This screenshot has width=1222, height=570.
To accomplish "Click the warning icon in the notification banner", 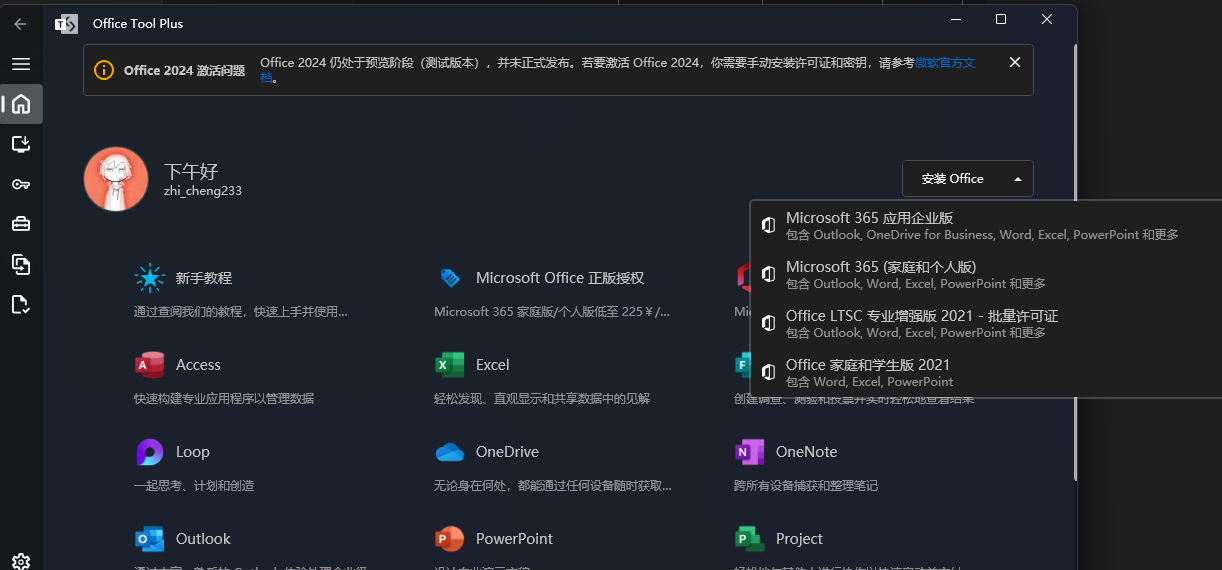I will (104, 70).
